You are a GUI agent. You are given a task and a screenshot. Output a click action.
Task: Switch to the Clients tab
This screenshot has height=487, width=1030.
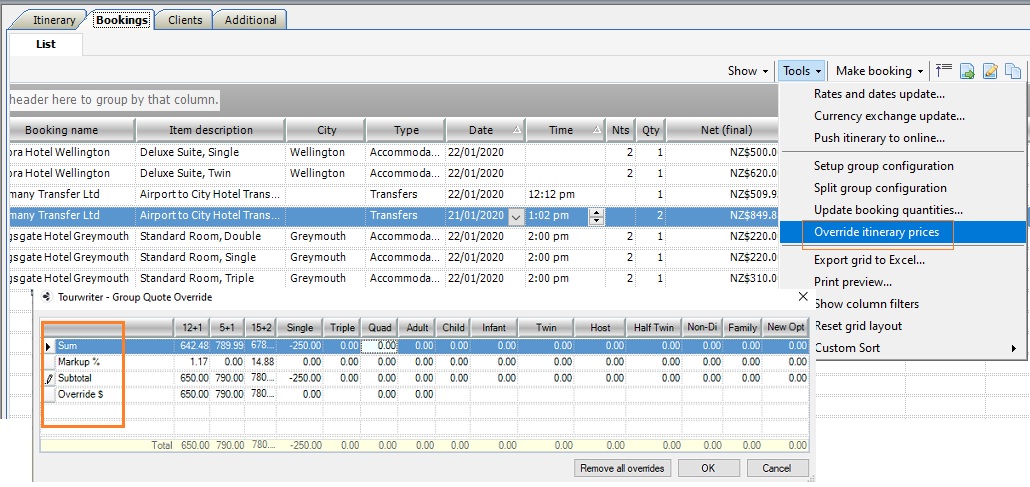point(185,20)
